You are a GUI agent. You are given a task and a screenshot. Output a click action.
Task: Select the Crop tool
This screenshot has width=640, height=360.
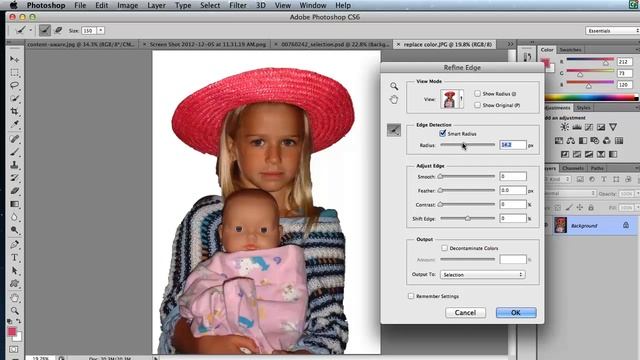coord(14,111)
